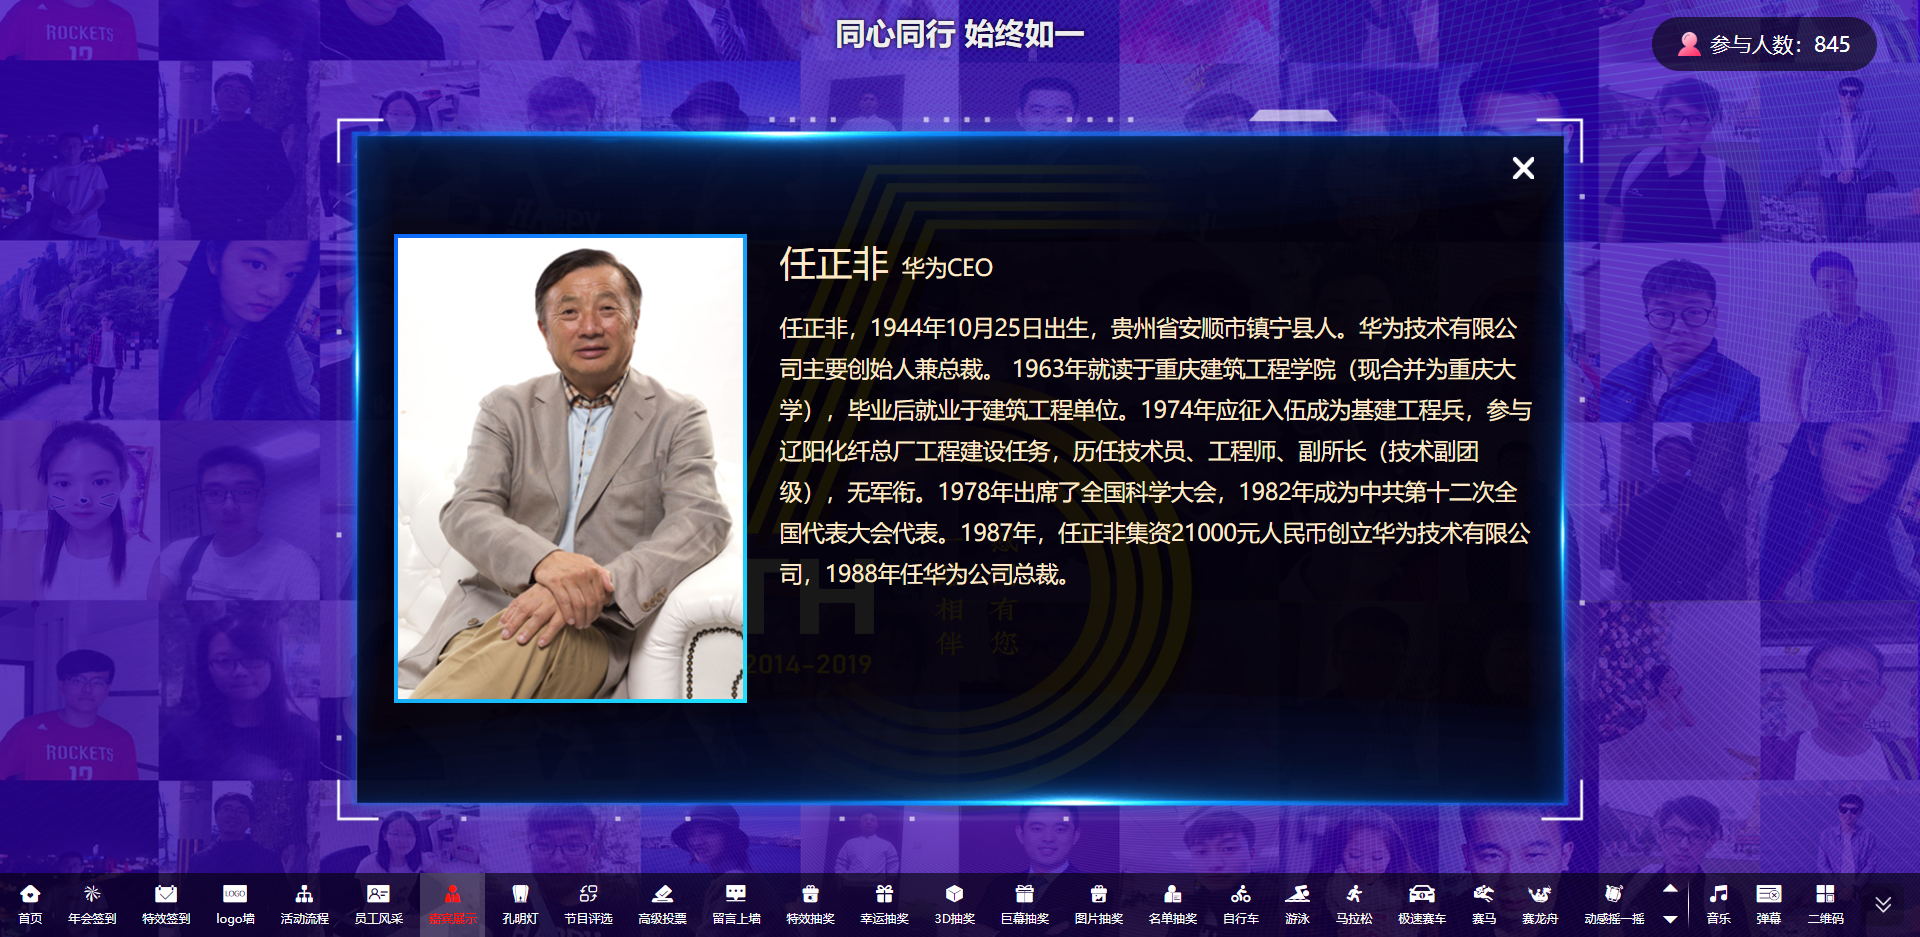Toggle 音乐 background music

pyautogui.click(x=1718, y=904)
